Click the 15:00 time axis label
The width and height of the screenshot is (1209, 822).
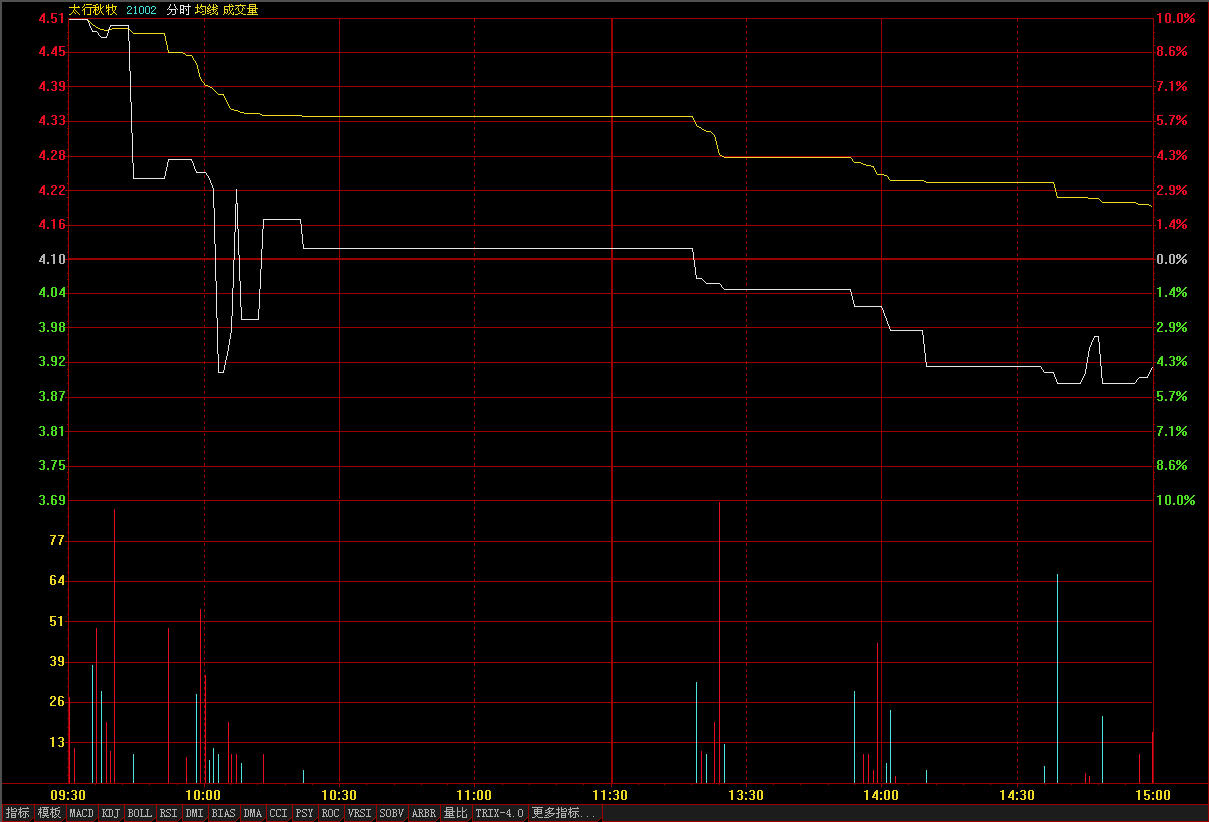point(1152,795)
